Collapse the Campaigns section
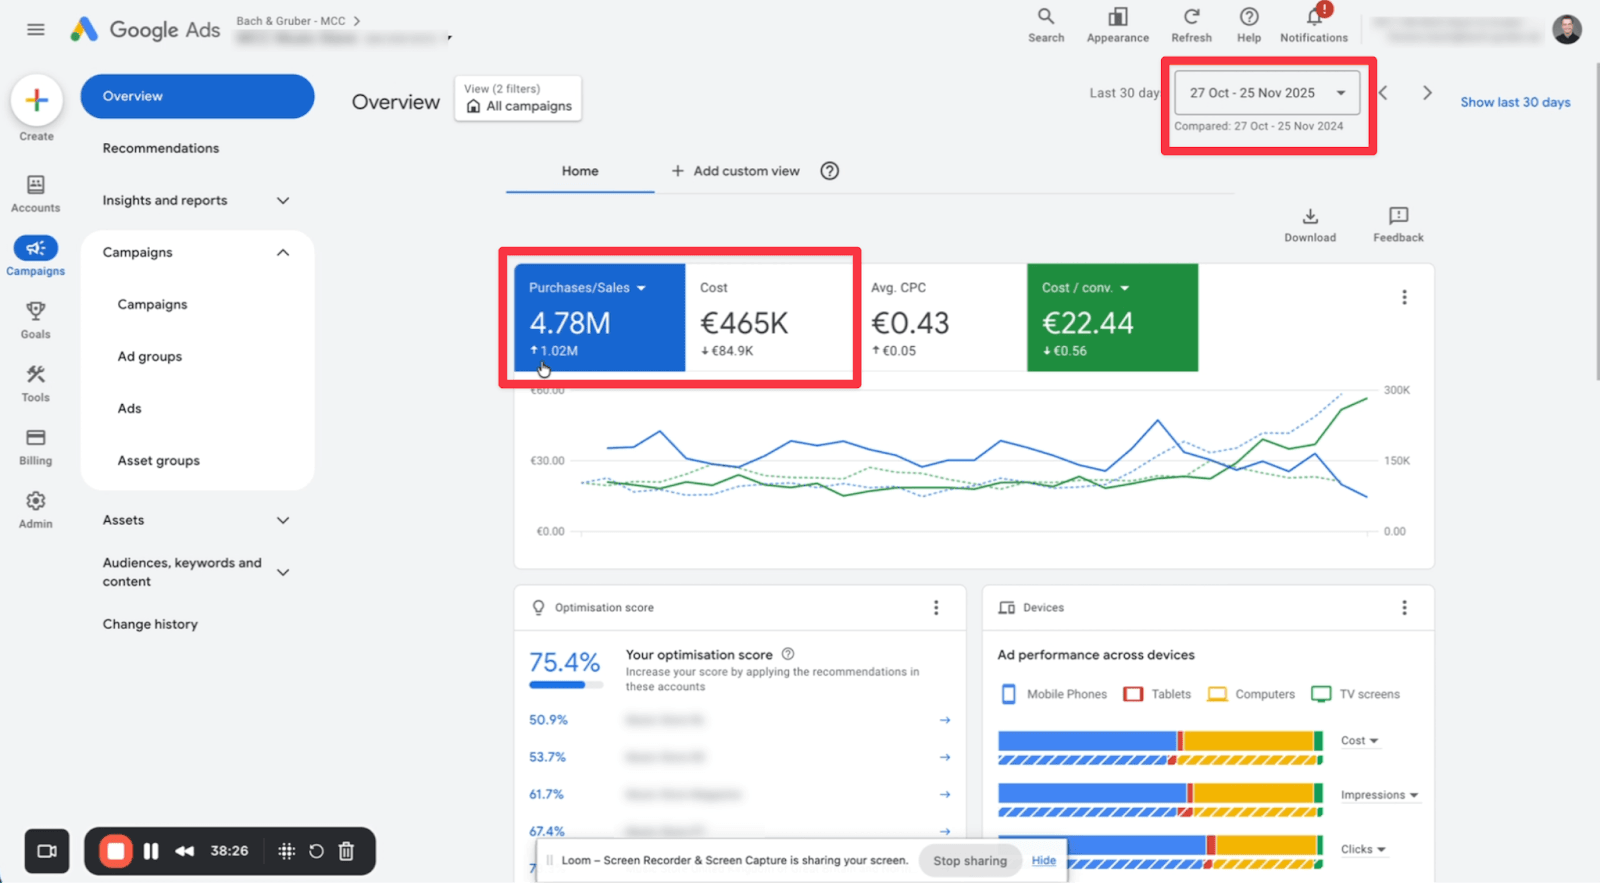Image resolution: width=1600 pixels, height=883 pixels. pos(283,253)
